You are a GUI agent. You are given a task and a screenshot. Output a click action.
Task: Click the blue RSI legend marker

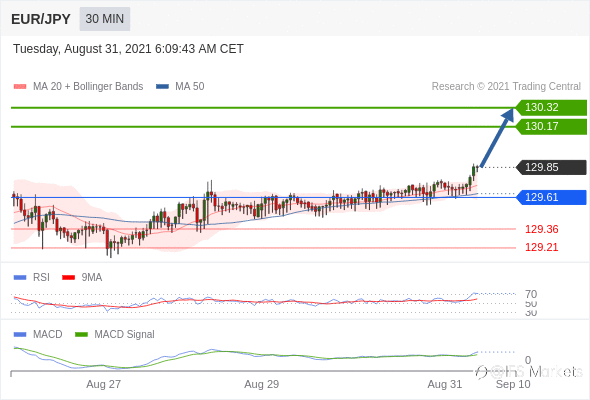coord(20,278)
